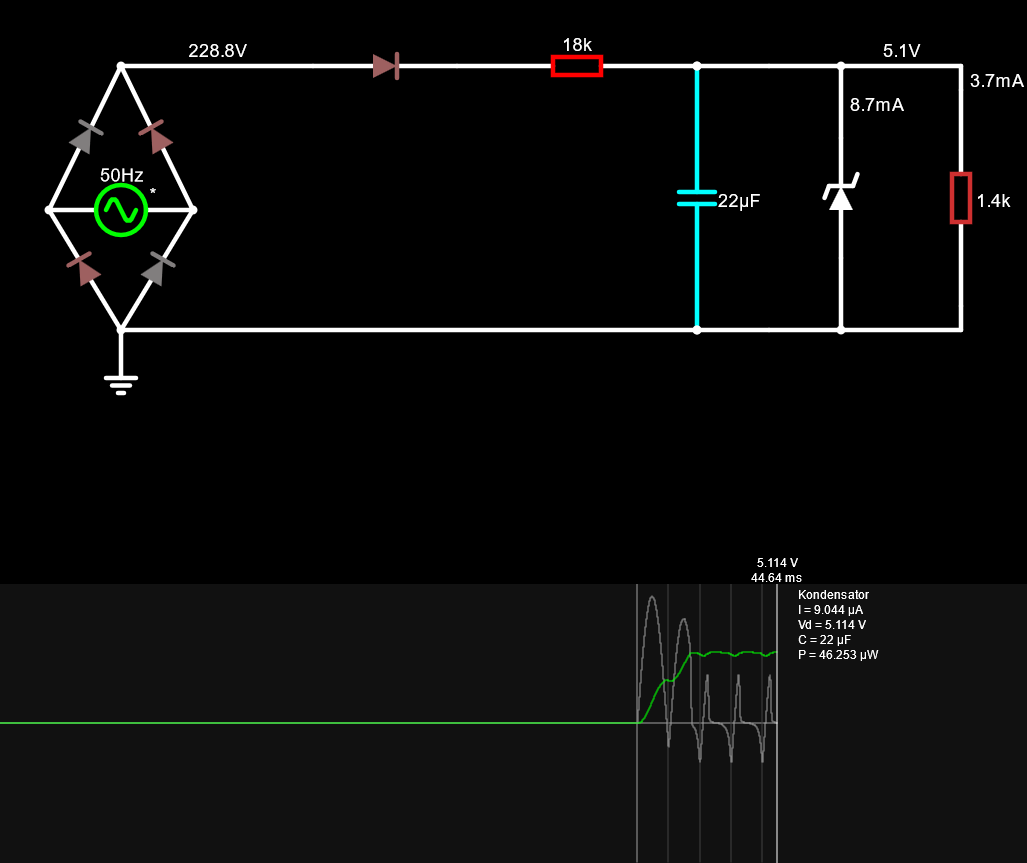Select the 1.4k load resistor
Screen dimensions: 1027x863
coord(961,198)
